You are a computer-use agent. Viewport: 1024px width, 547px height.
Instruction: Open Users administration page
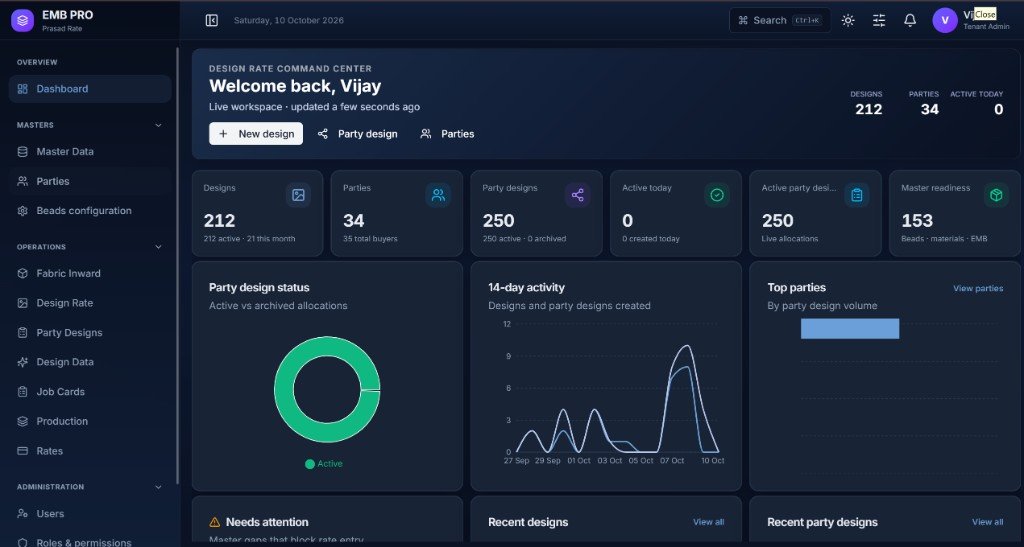90,514
